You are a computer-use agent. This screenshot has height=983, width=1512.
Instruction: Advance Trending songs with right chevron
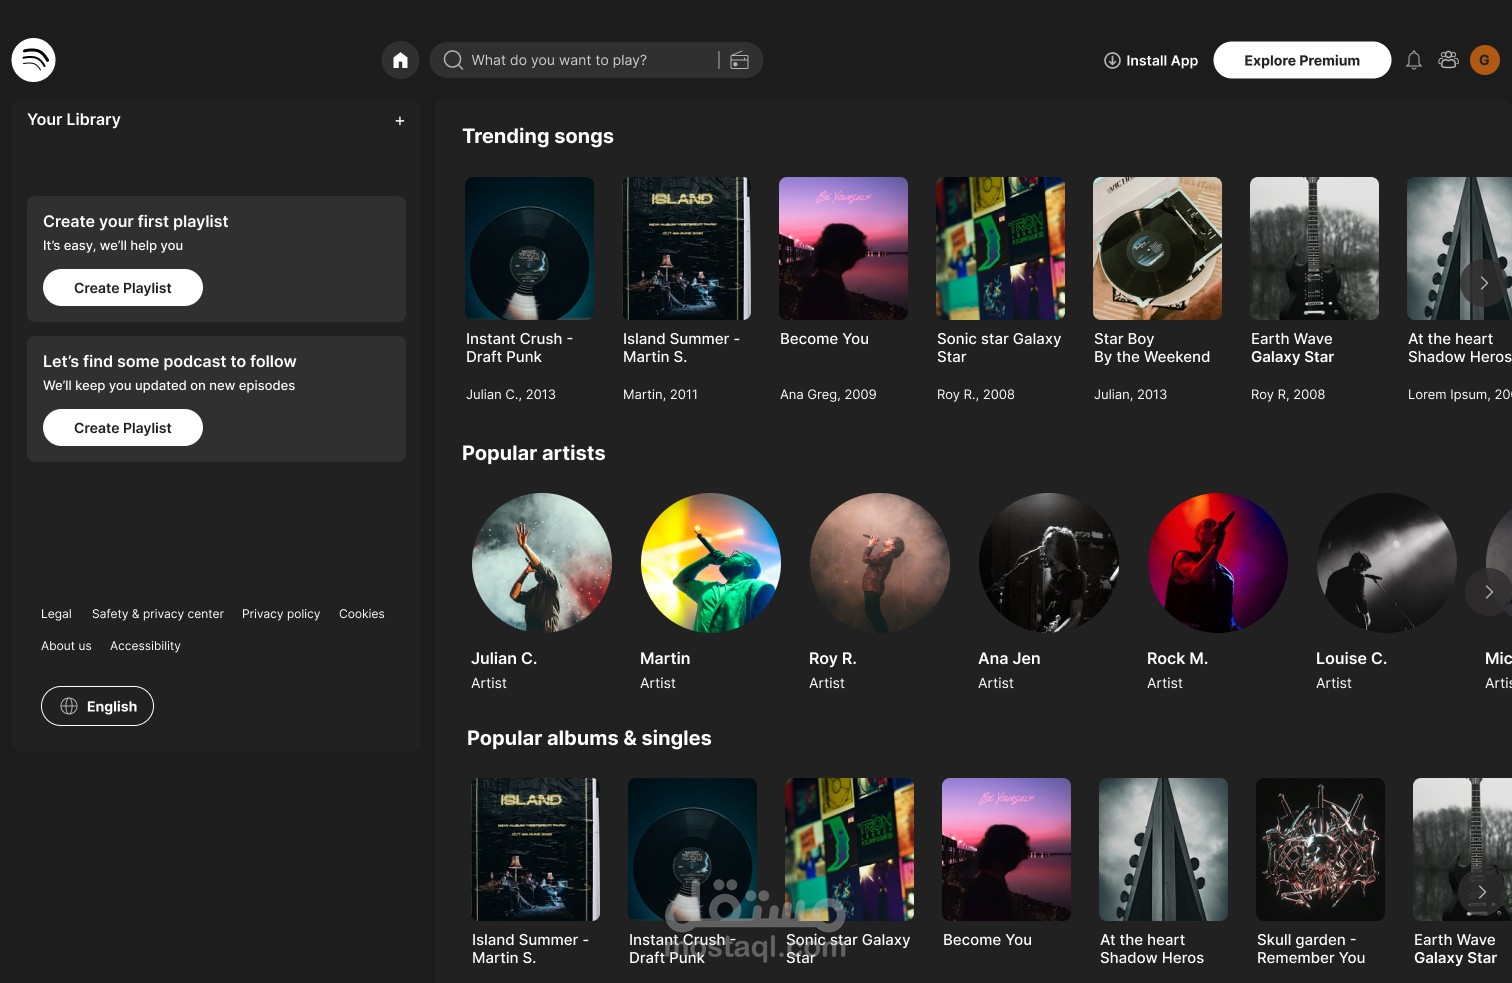tap(1484, 283)
